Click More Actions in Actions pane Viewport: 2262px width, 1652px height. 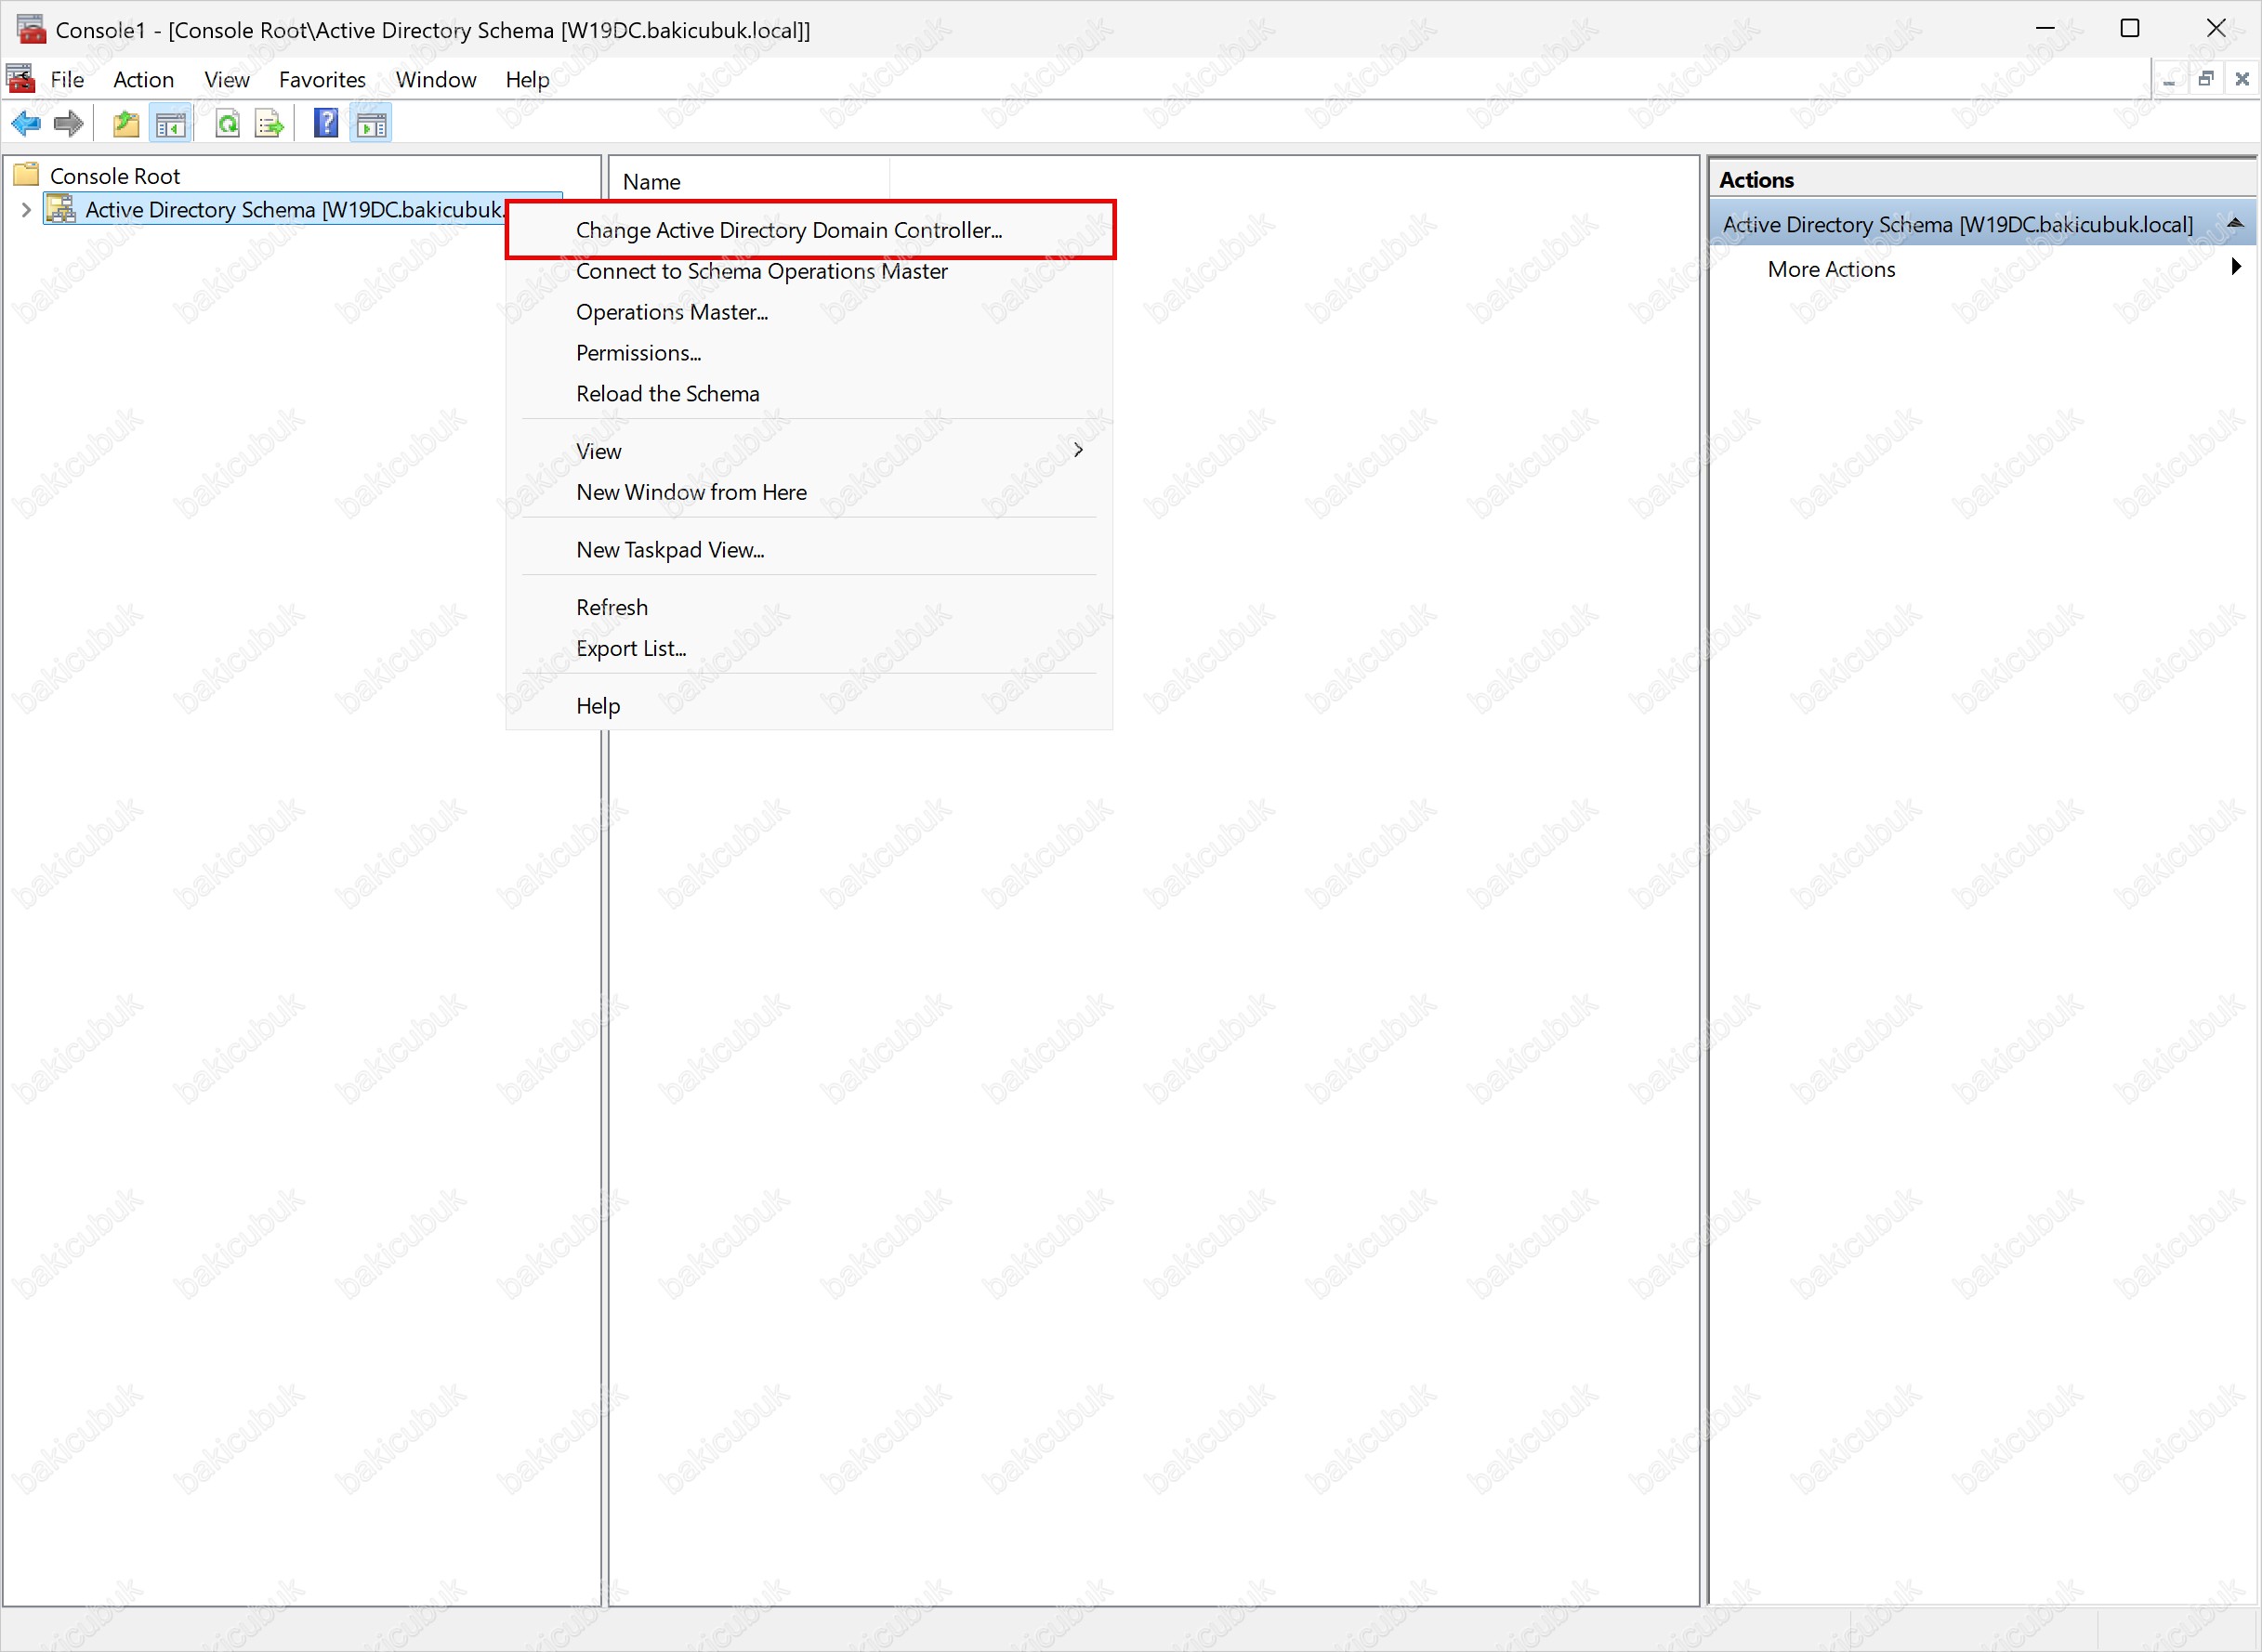(x=1831, y=269)
